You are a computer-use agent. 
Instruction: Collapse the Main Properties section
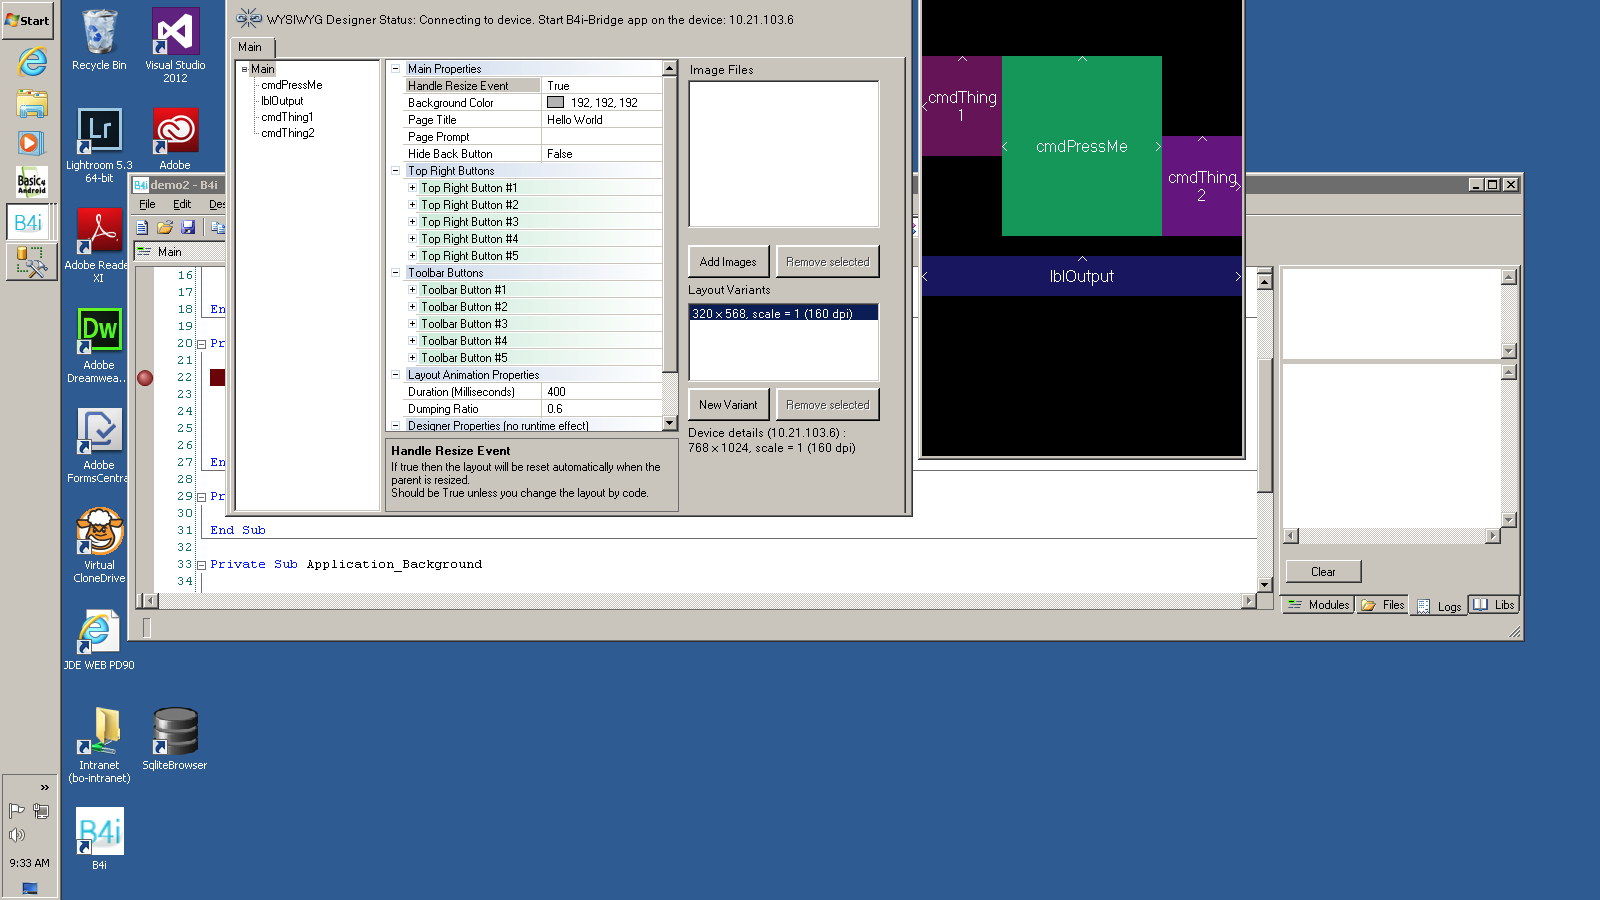396,68
